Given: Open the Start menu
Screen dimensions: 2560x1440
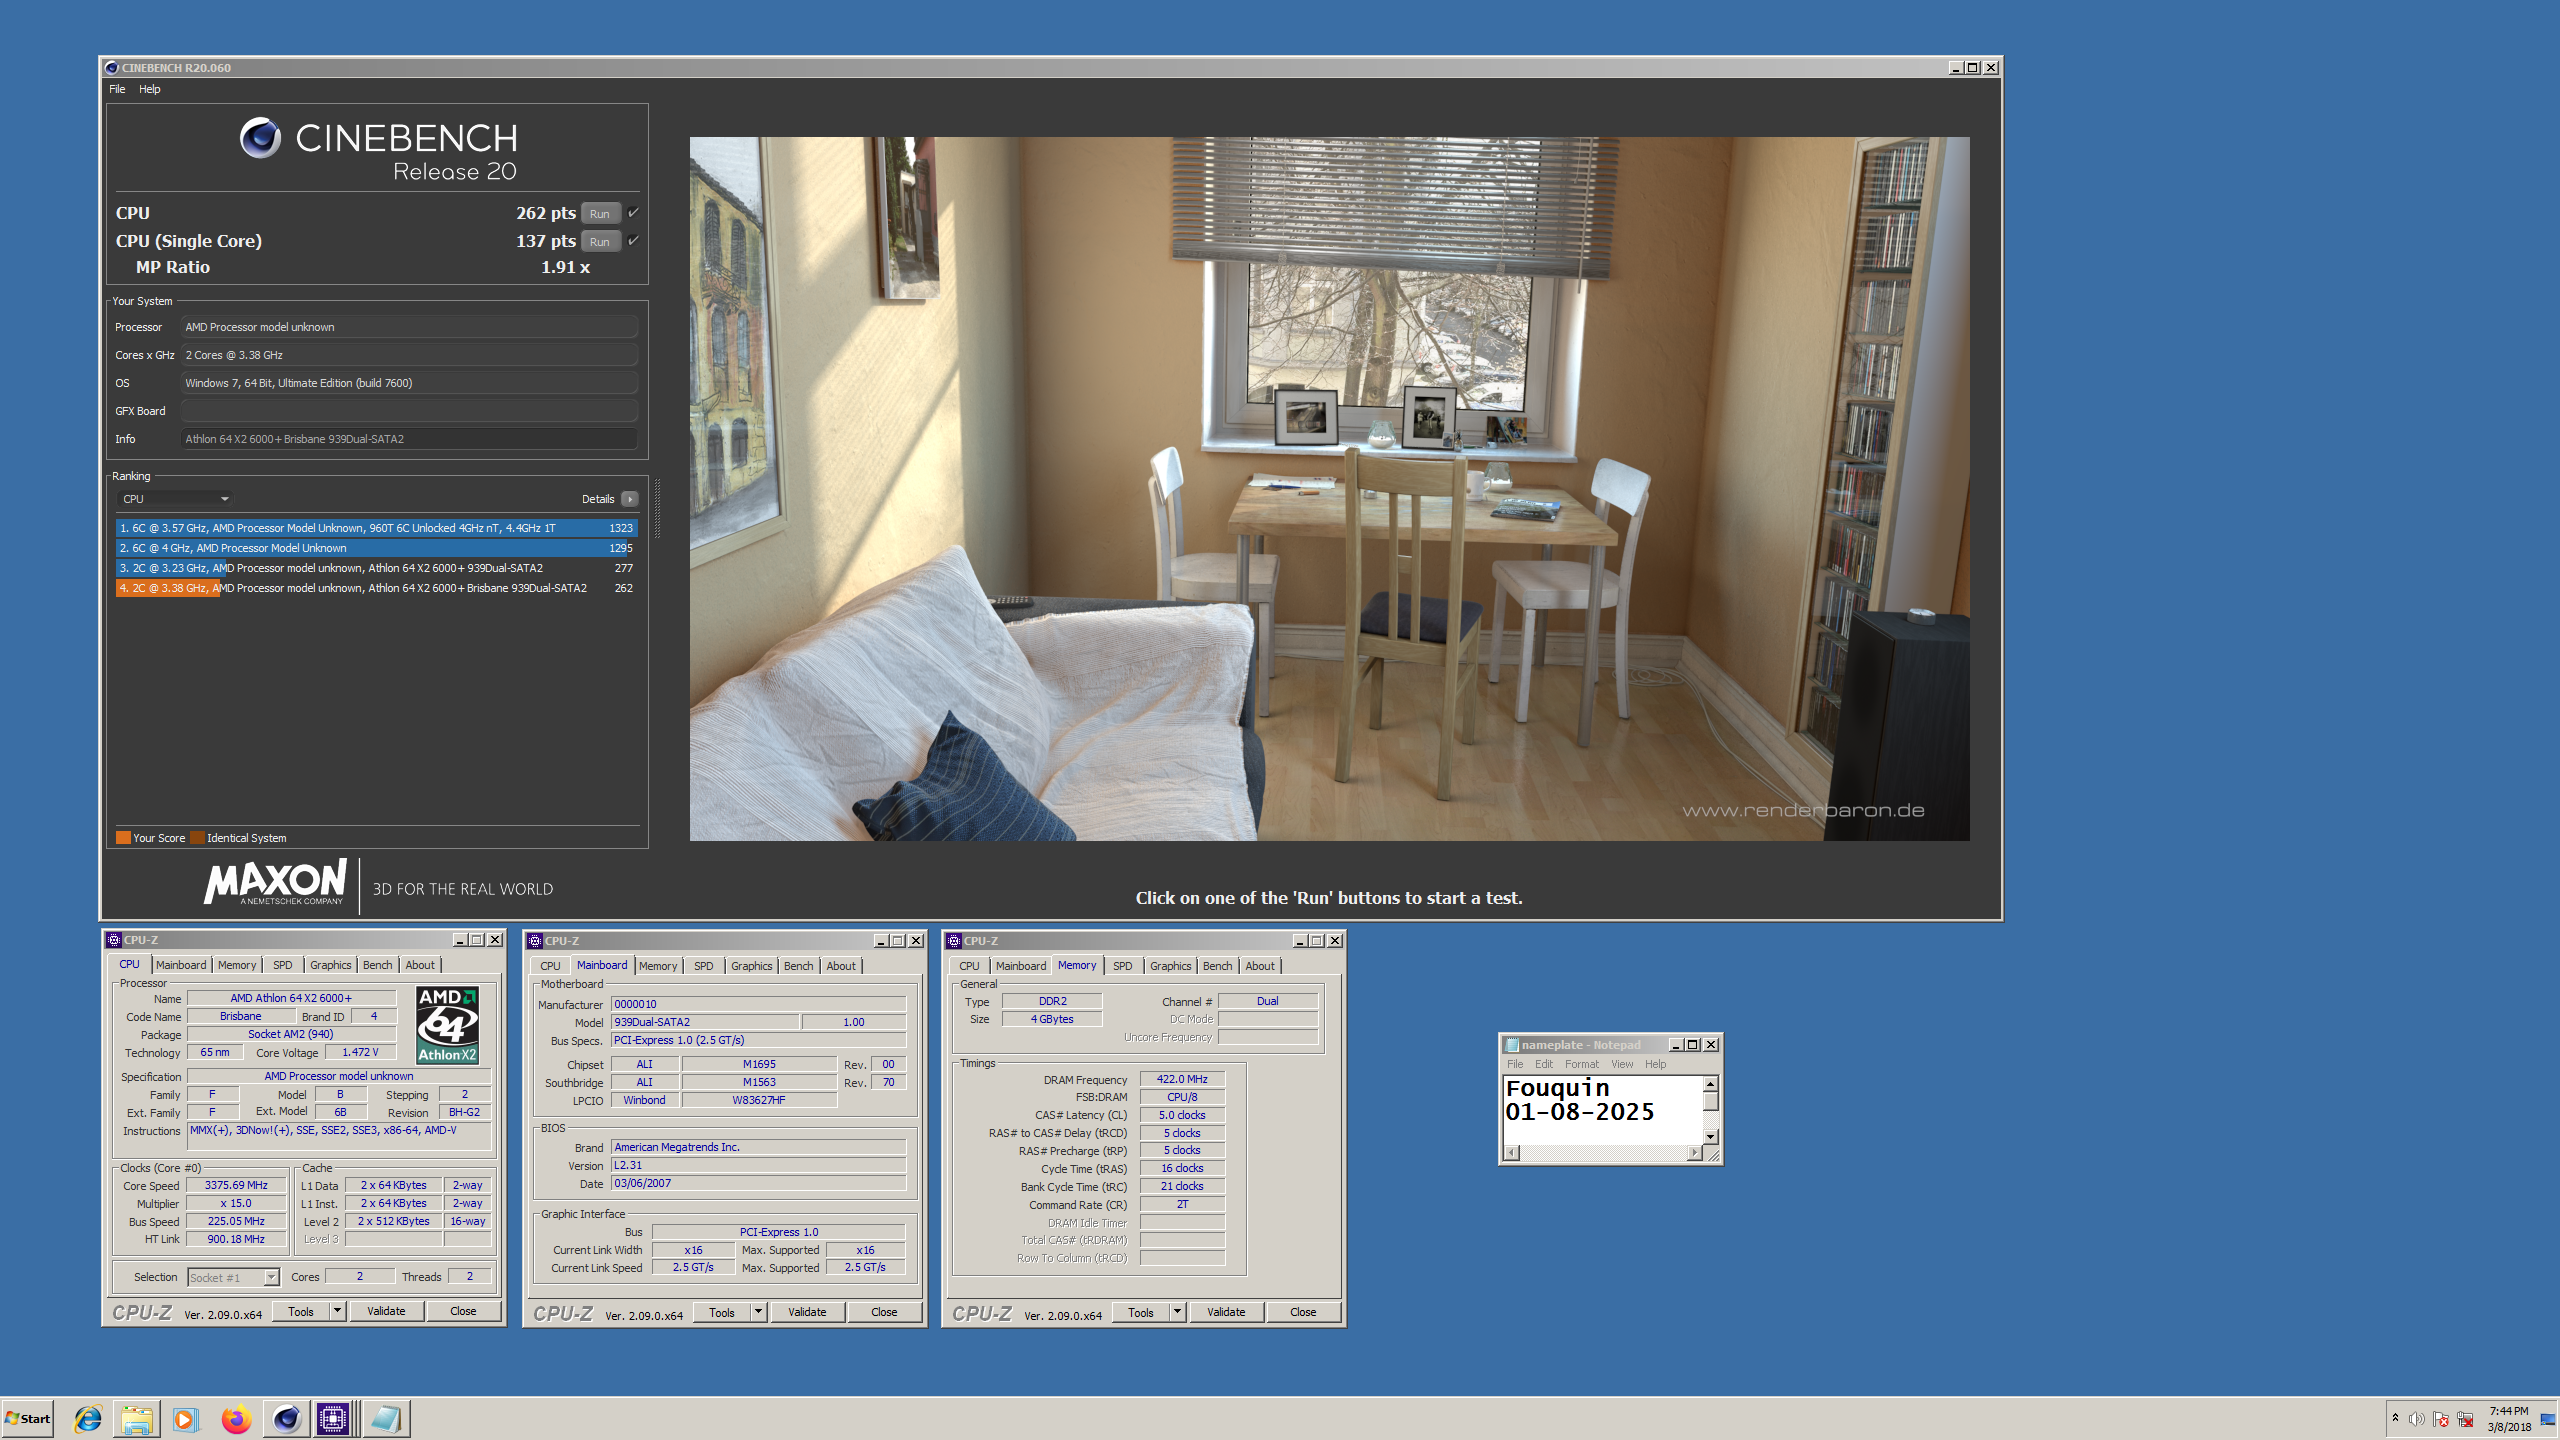Looking at the screenshot, I should pos(27,1418).
